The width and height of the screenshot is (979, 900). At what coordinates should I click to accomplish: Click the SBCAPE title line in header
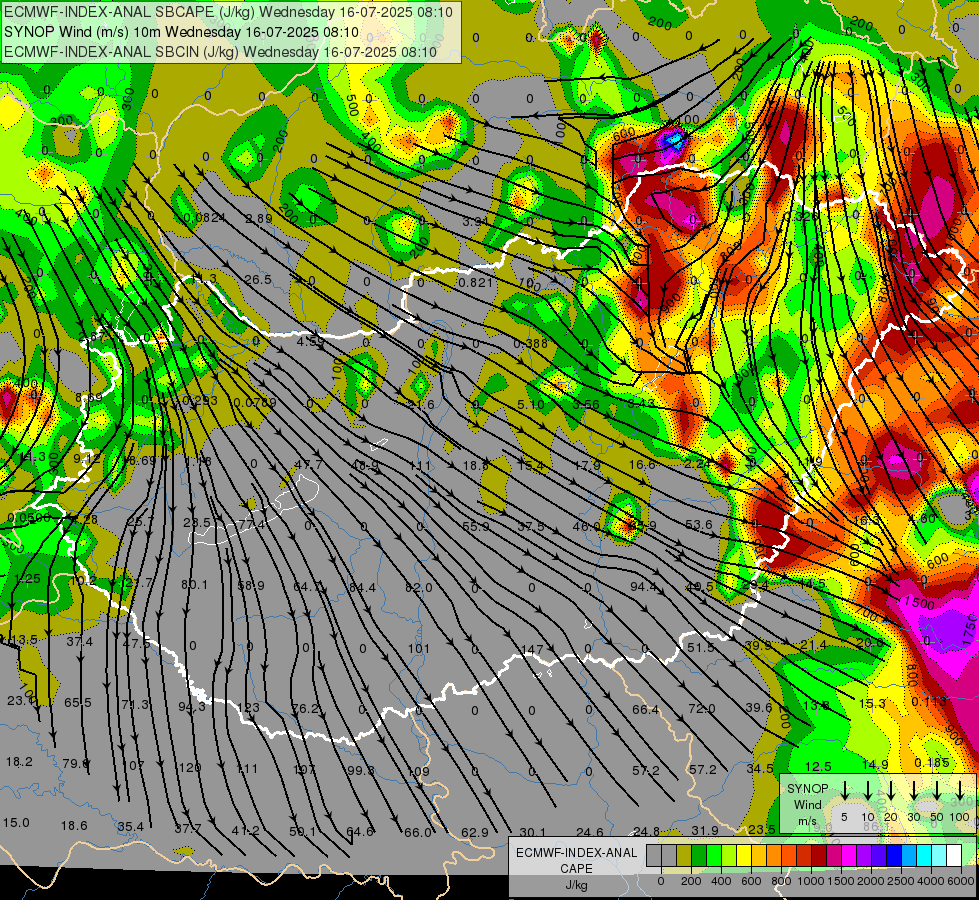[x=229, y=12]
